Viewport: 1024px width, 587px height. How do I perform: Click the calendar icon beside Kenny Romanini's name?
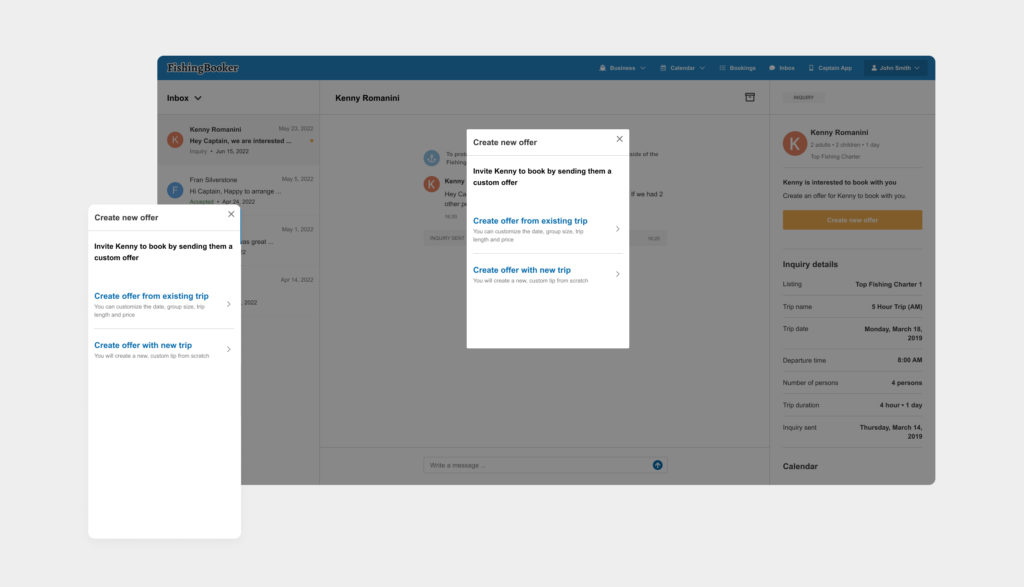[750, 95]
